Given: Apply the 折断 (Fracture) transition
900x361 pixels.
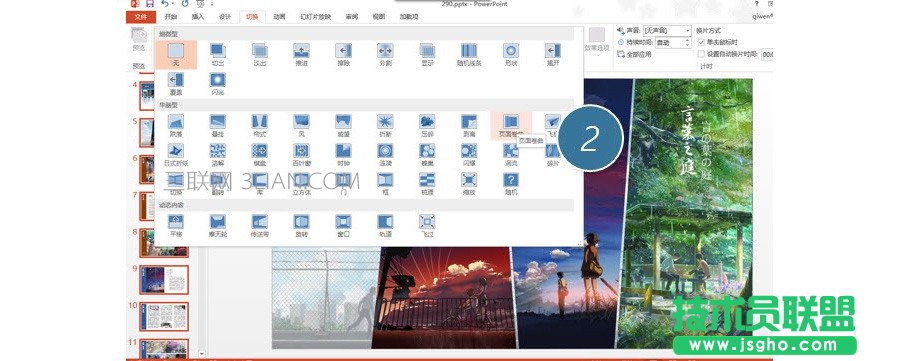Looking at the screenshot, I should tap(385, 126).
